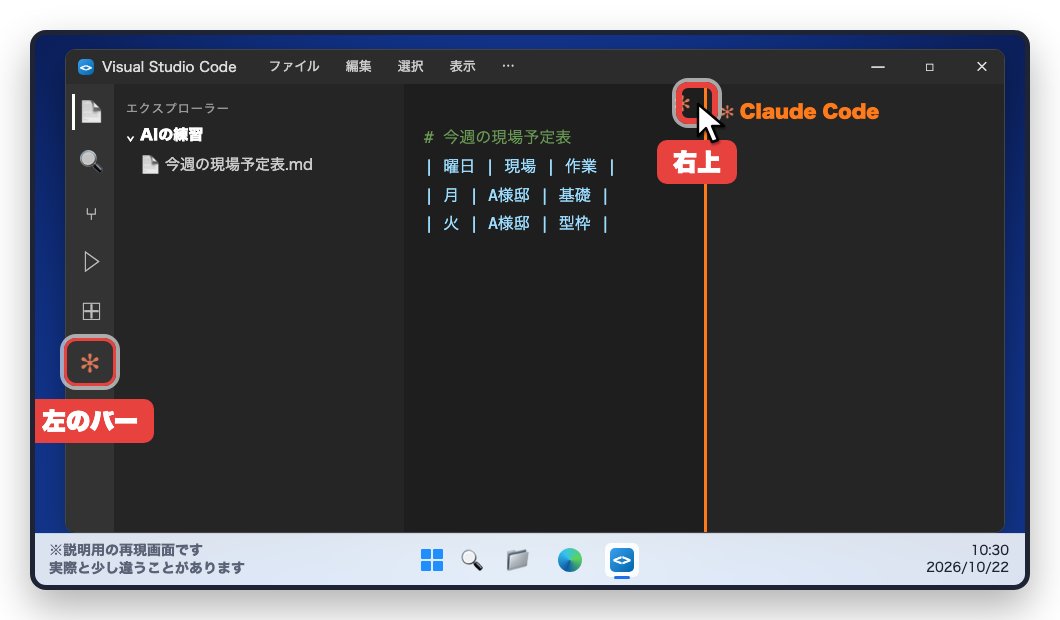Screen dimensions: 1060x620
Task: Click the Claude Code panel title
Action: (809, 112)
